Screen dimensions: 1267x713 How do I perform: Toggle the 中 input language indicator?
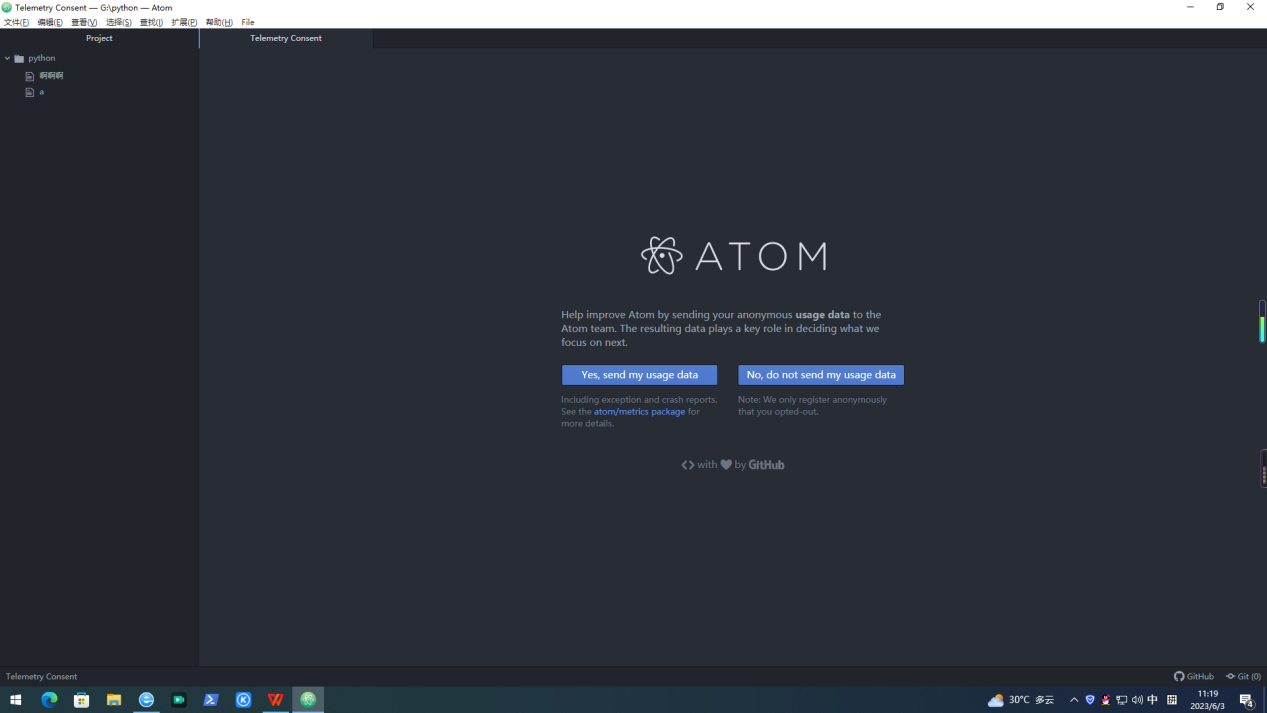(x=1153, y=700)
